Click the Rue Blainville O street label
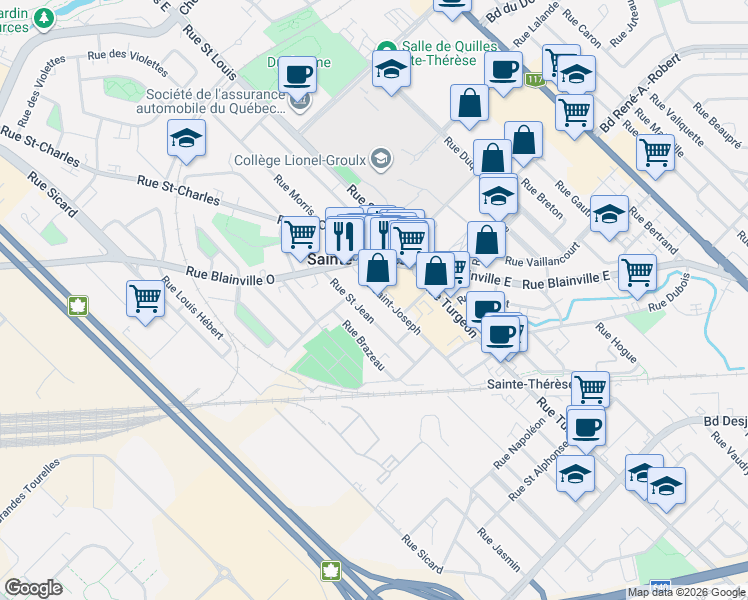The height and width of the screenshot is (600, 748). (x=230, y=276)
